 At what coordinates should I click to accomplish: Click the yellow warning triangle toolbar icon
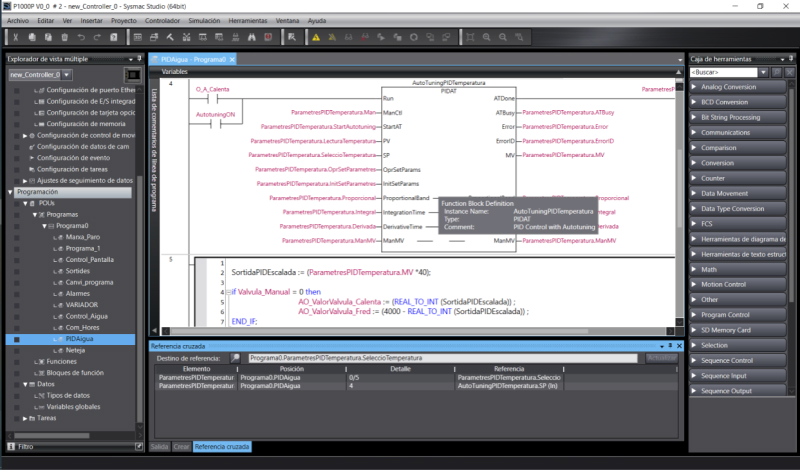316,37
